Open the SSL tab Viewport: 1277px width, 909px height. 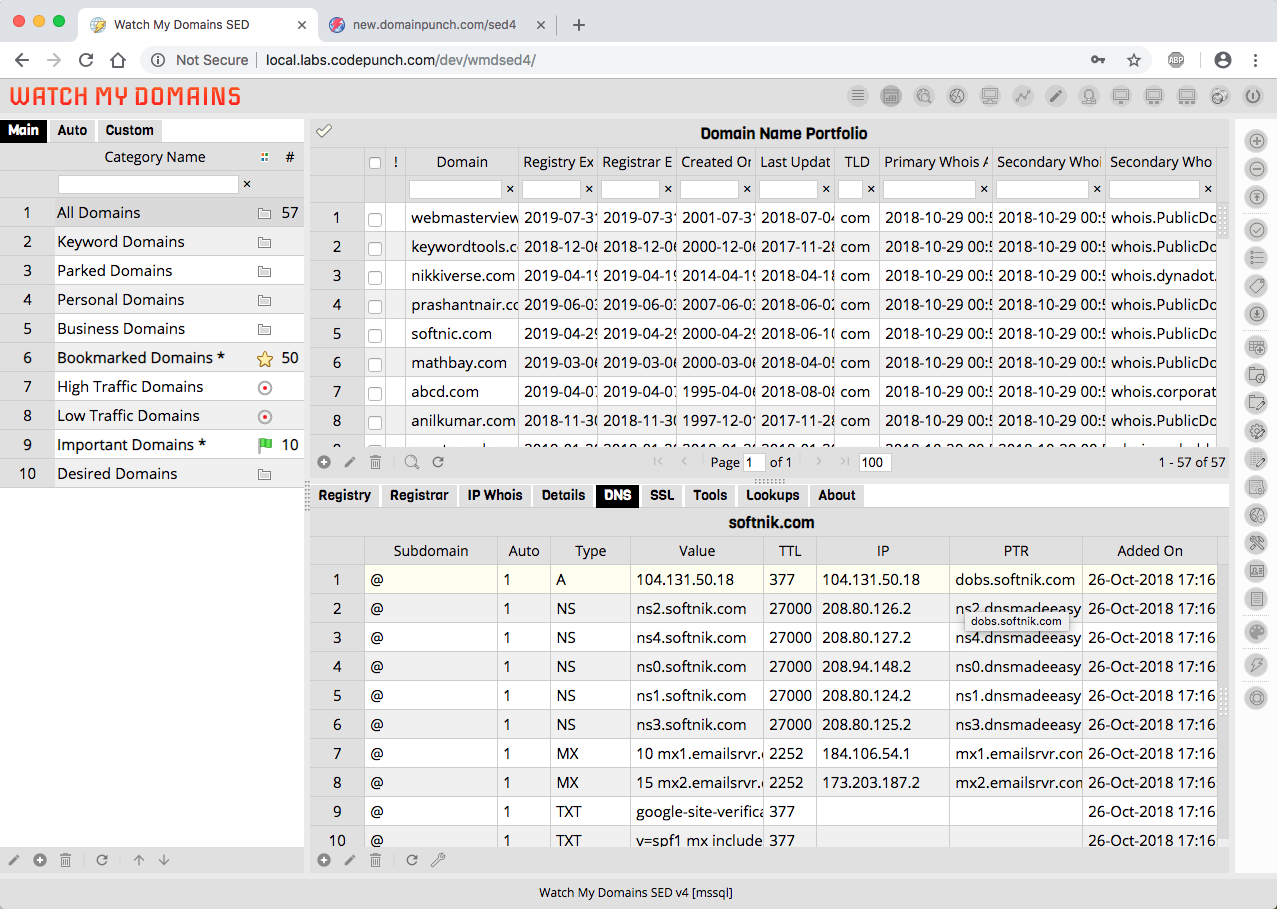662,495
